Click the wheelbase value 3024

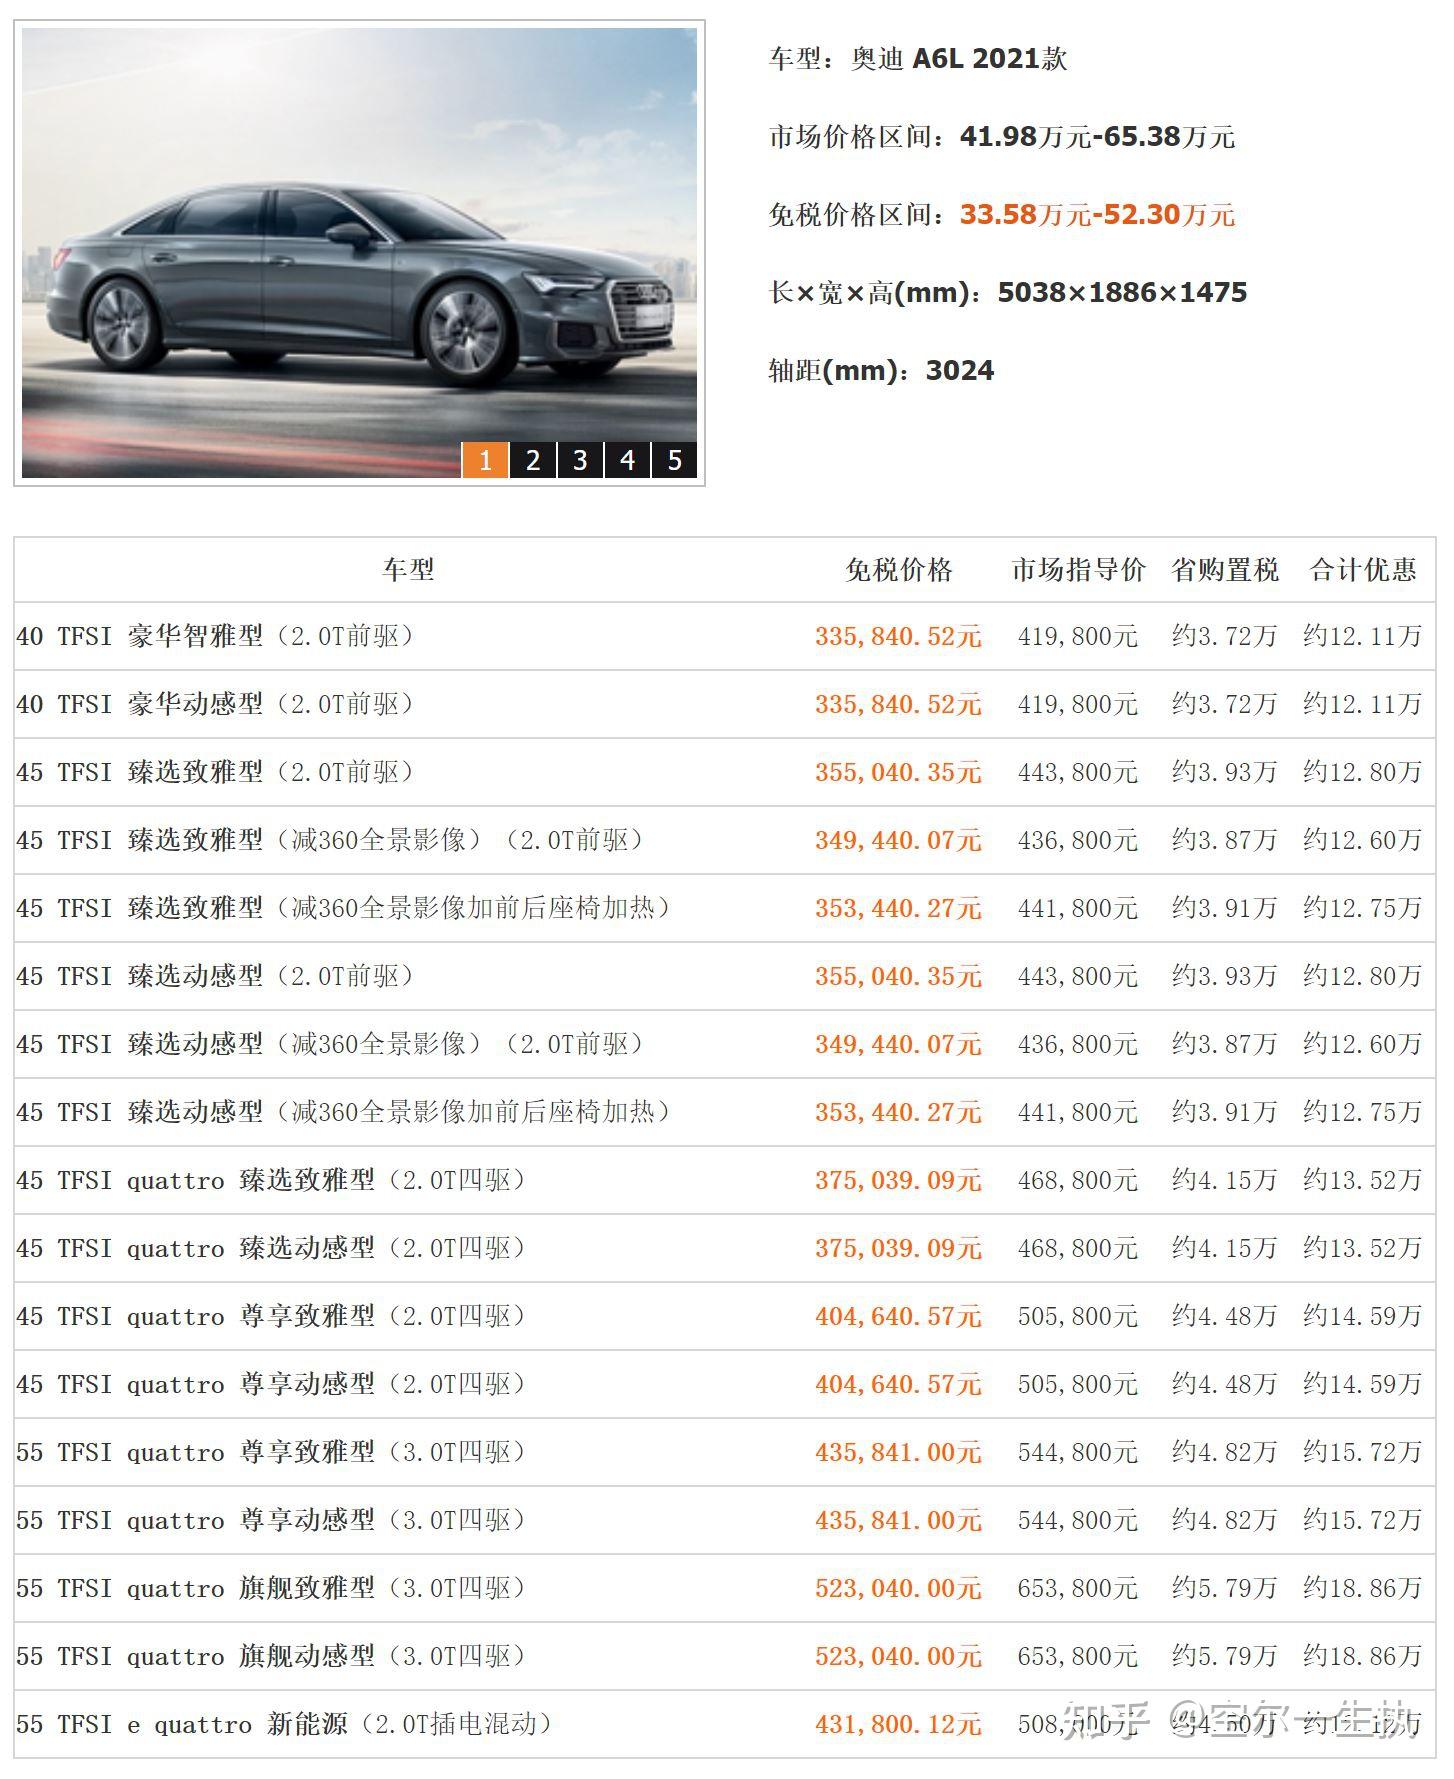[x=960, y=371]
